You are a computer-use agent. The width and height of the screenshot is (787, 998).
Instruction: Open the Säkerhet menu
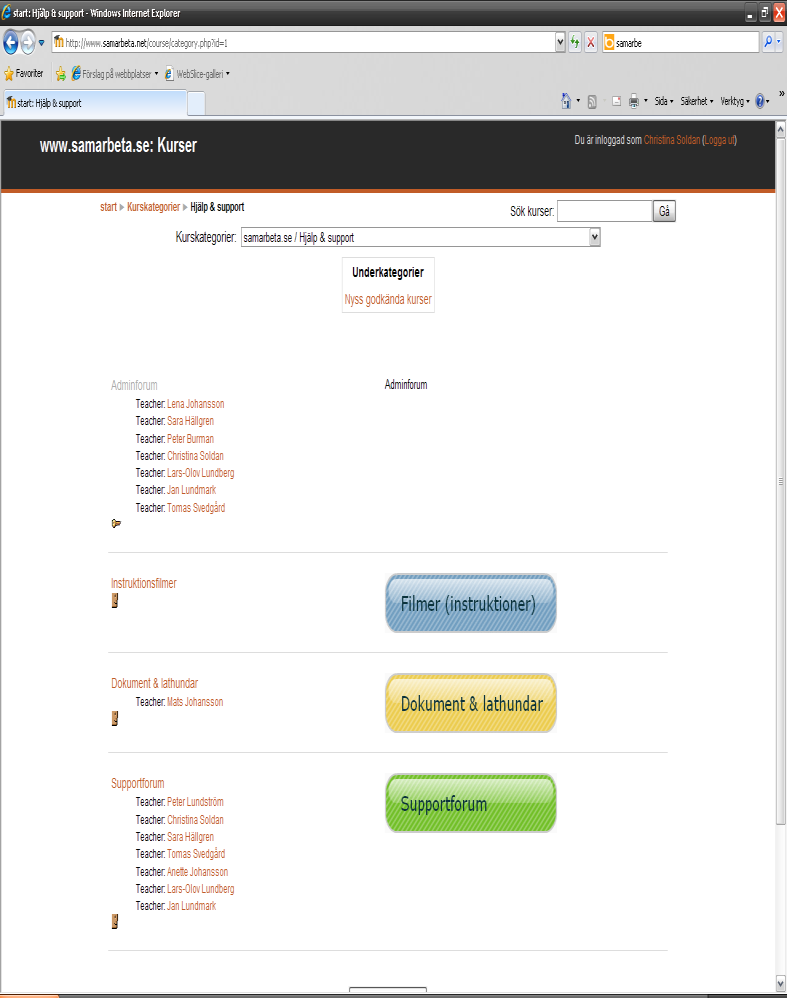pos(697,101)
